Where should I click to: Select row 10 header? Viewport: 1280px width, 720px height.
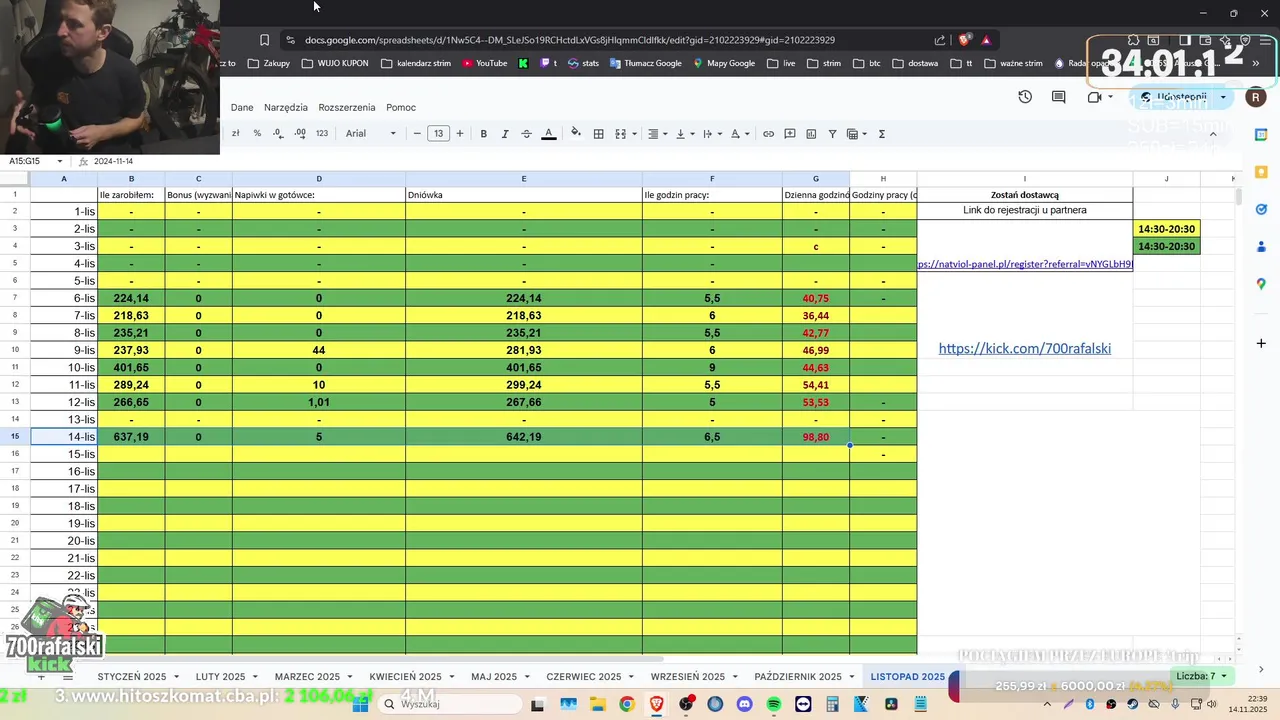(x=15, y=350)
